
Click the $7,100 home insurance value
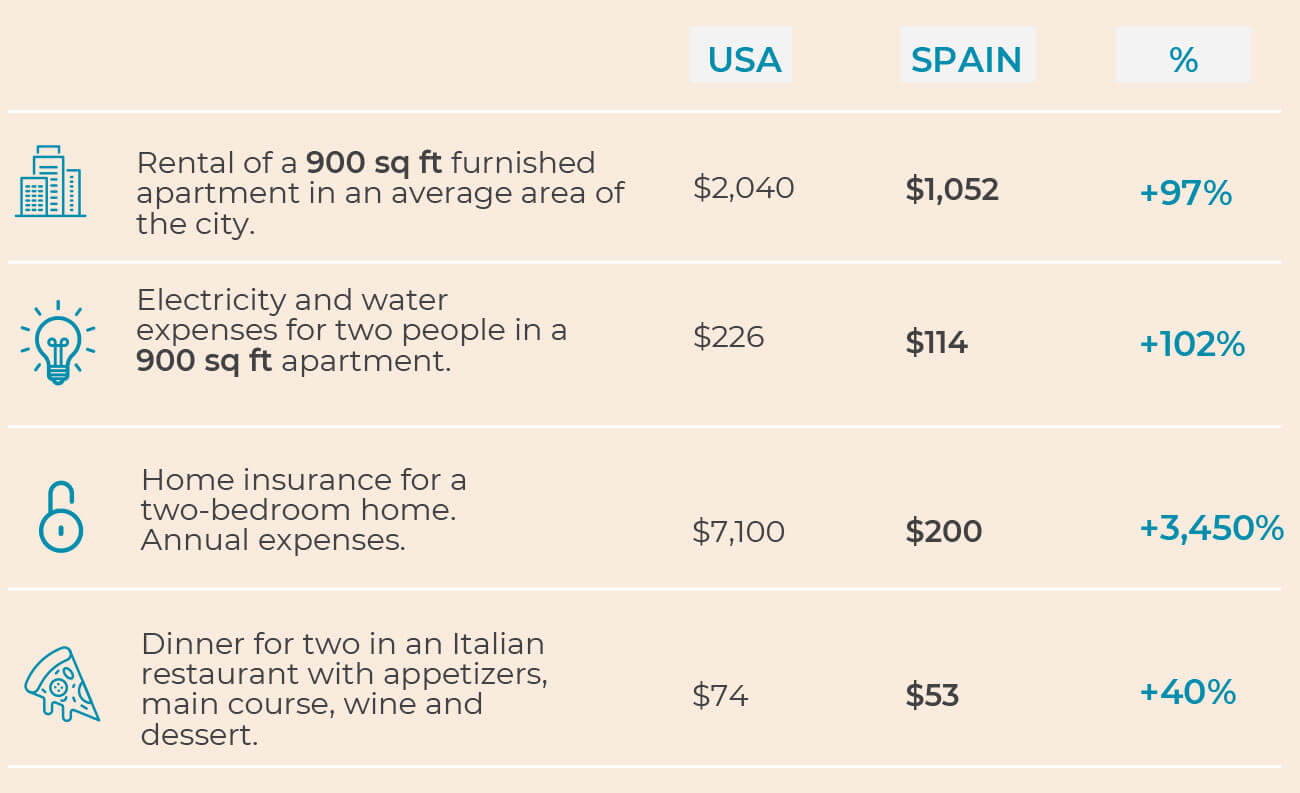[738, 531]
